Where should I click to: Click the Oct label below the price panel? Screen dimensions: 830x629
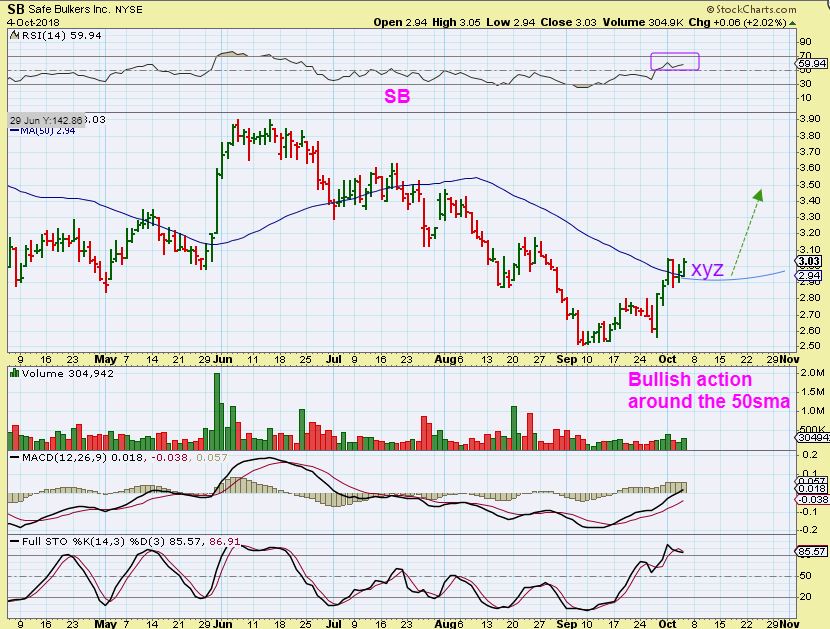(x=667, y=359)
